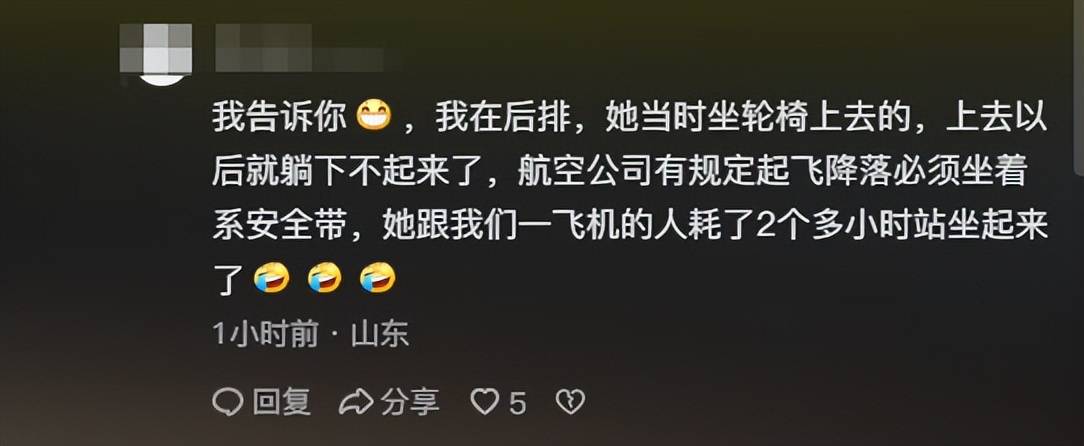Click the comment's first line starting 我告诉你
Viewport: 1084px width, 446px height.
click(x=630, y=119)
